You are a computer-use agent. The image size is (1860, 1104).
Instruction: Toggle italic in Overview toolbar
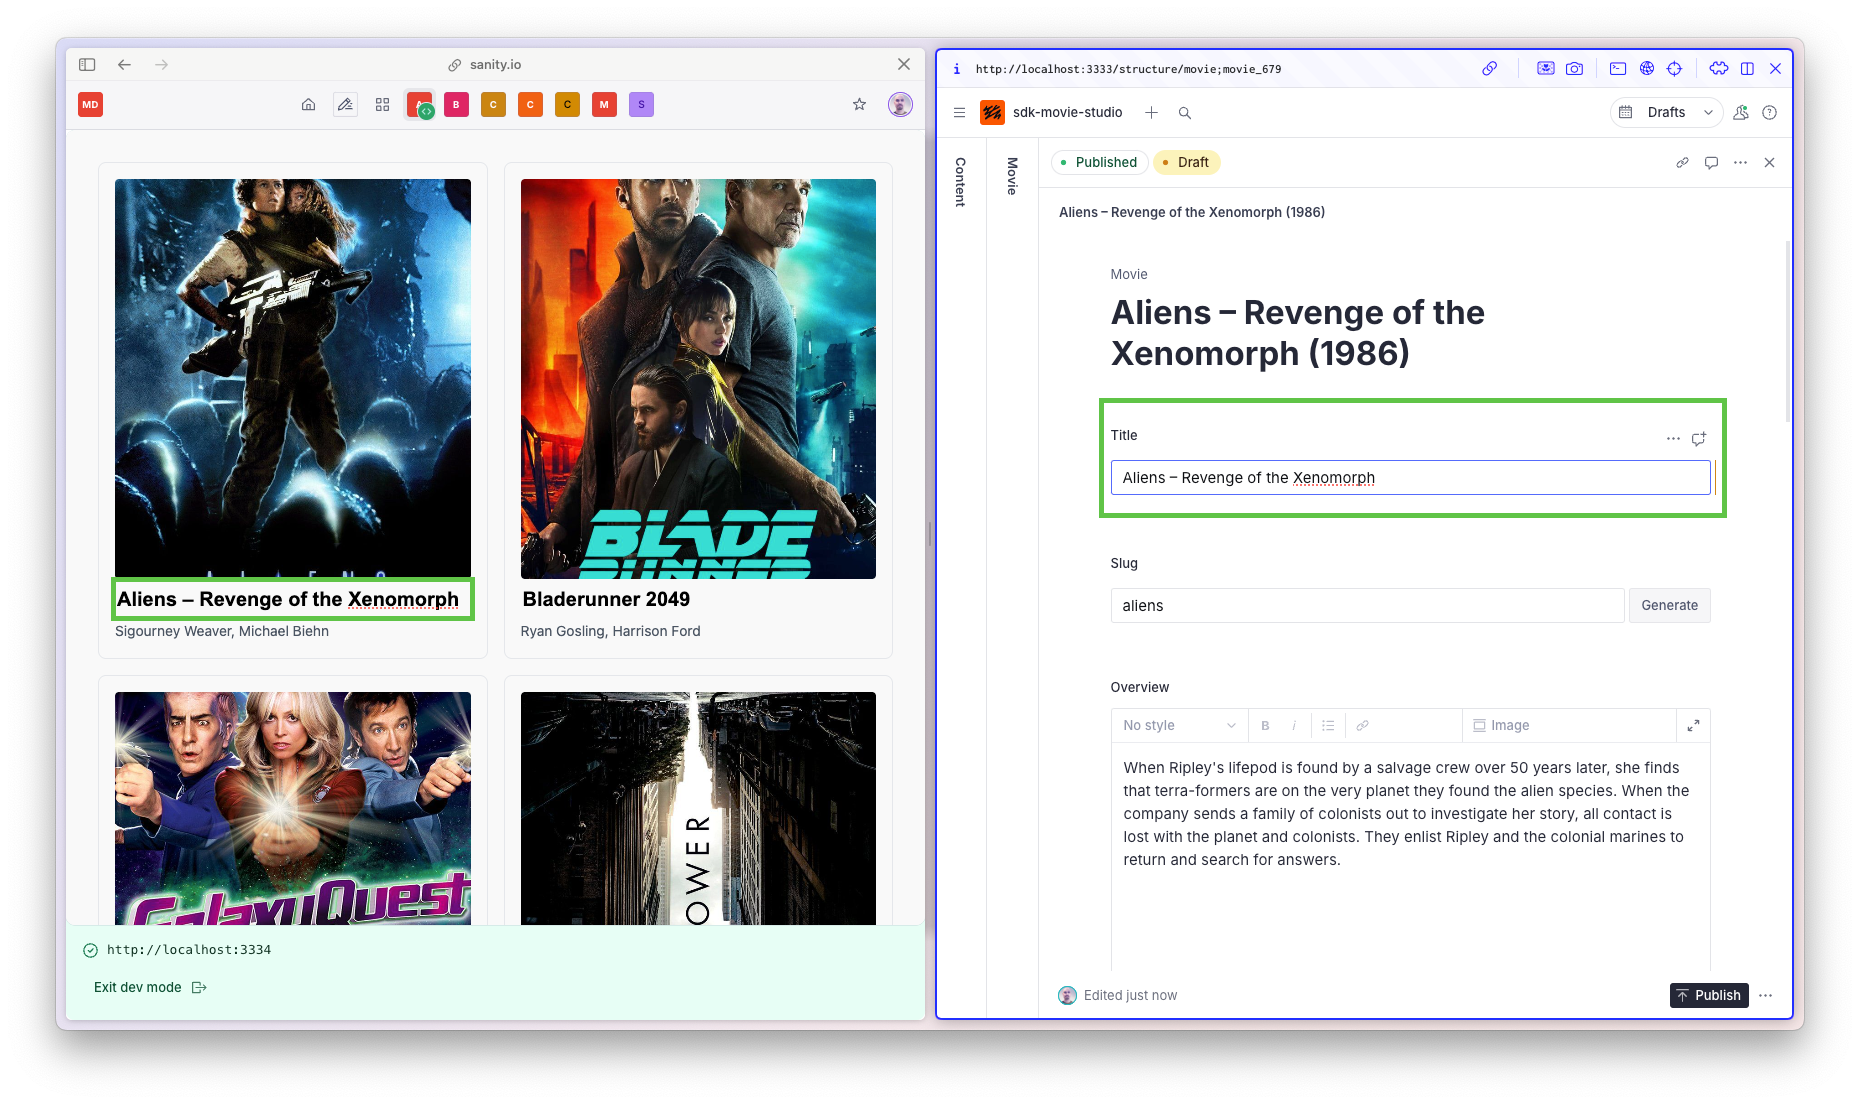pos(1294,725)
